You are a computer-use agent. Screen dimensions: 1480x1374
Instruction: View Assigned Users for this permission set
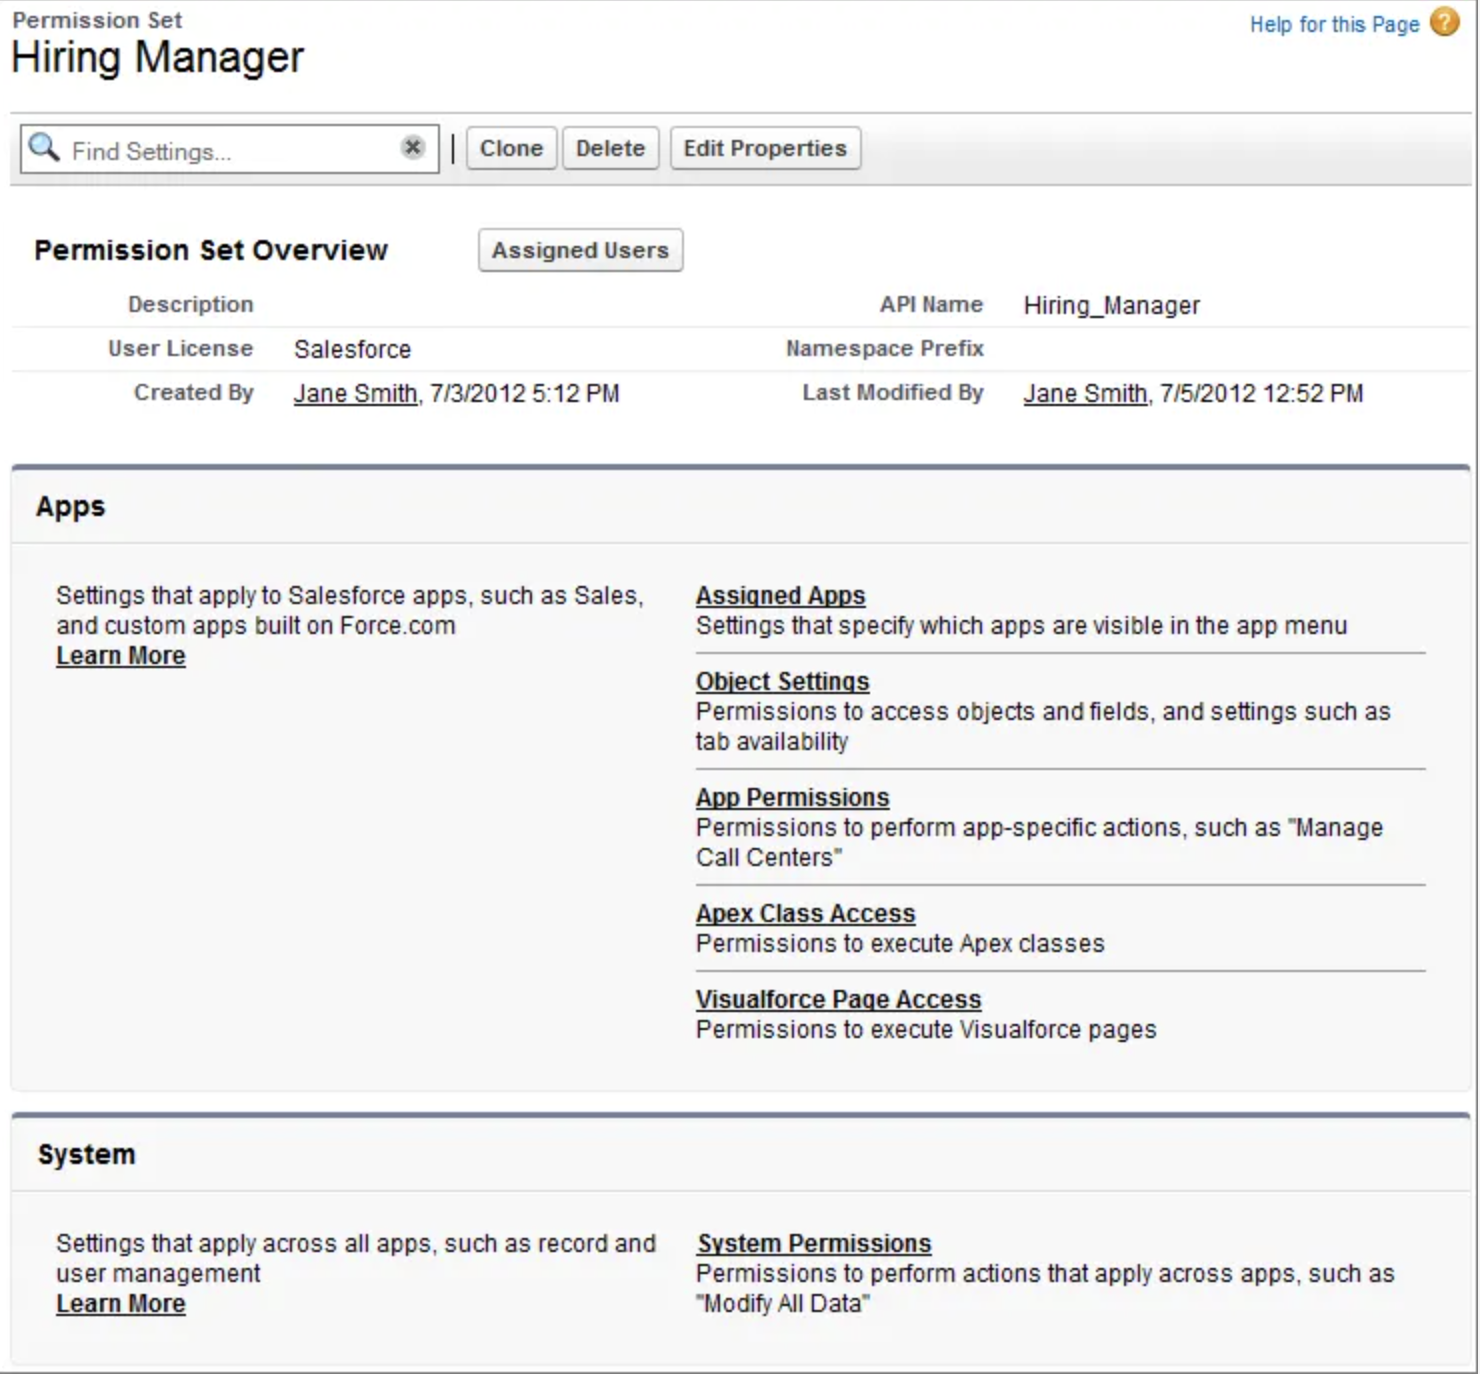(x=580, y=250)
